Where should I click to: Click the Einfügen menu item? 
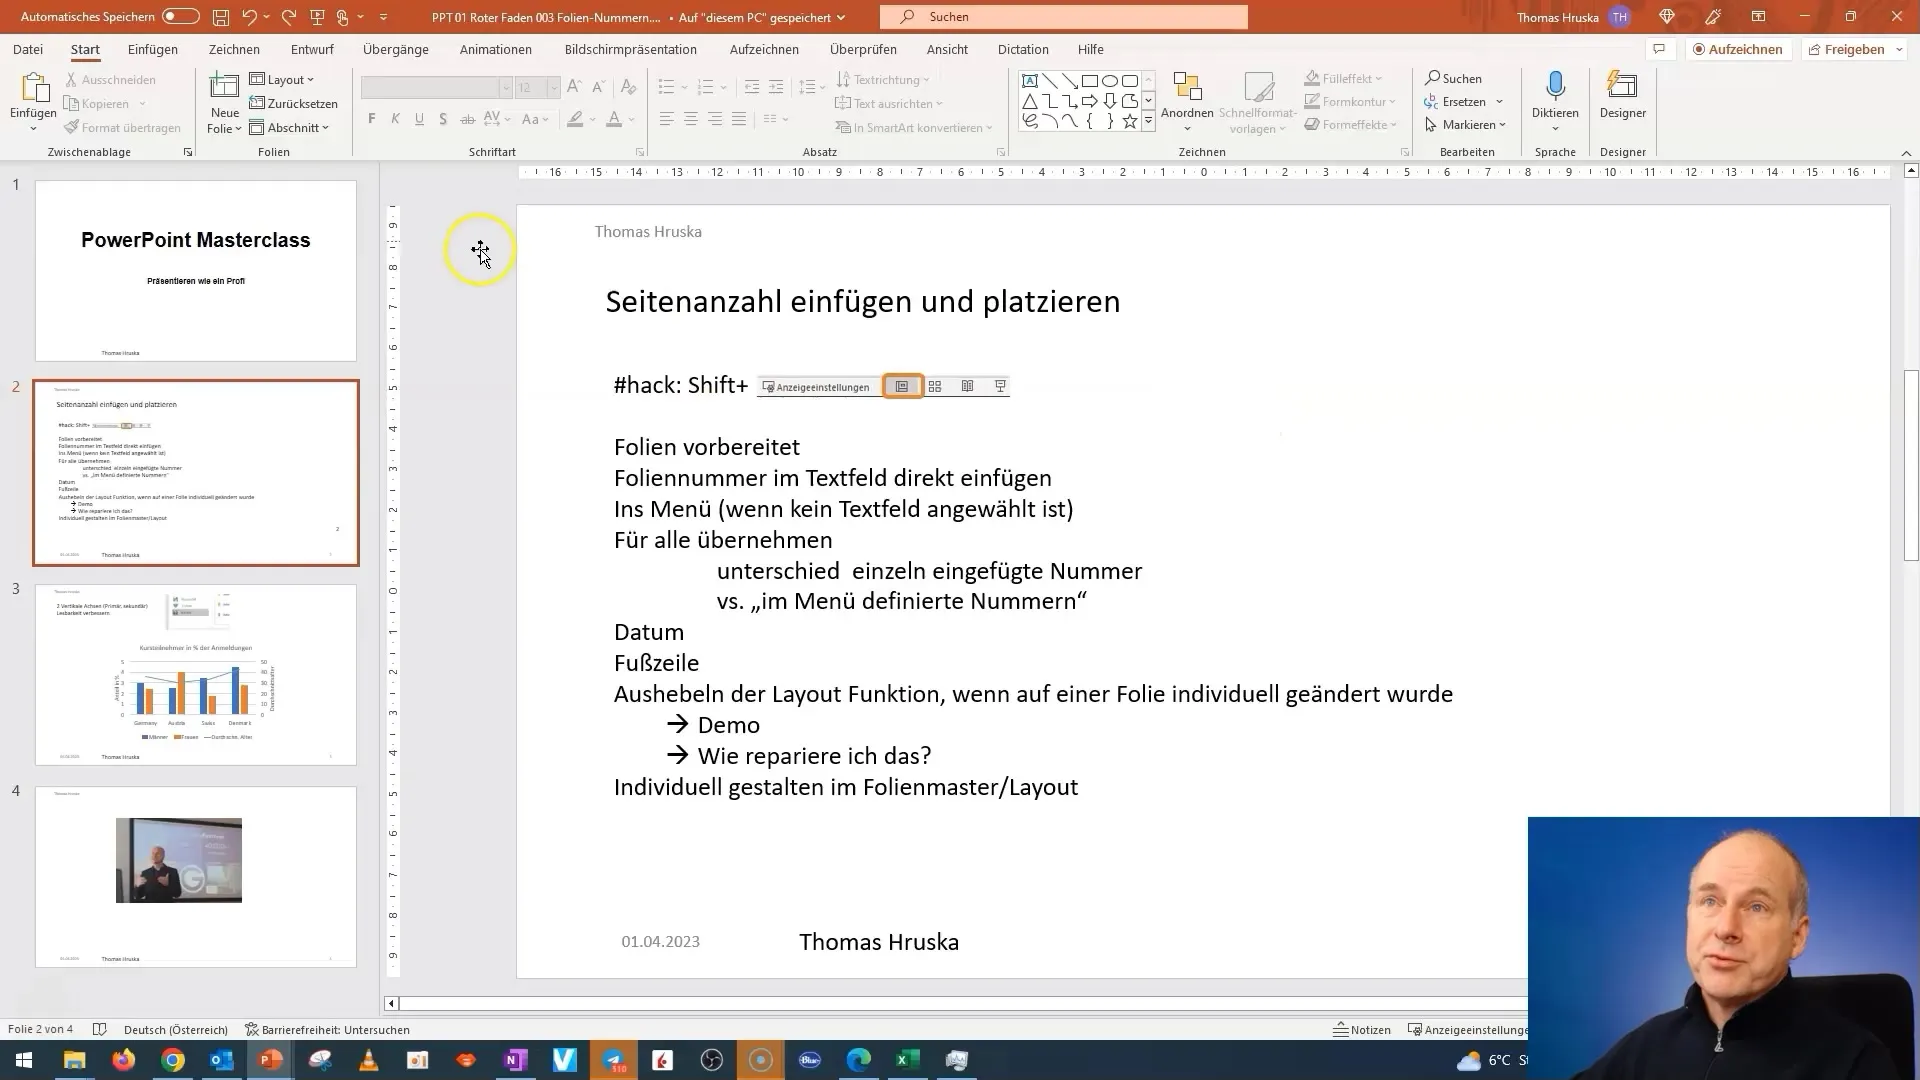point(153,49)
